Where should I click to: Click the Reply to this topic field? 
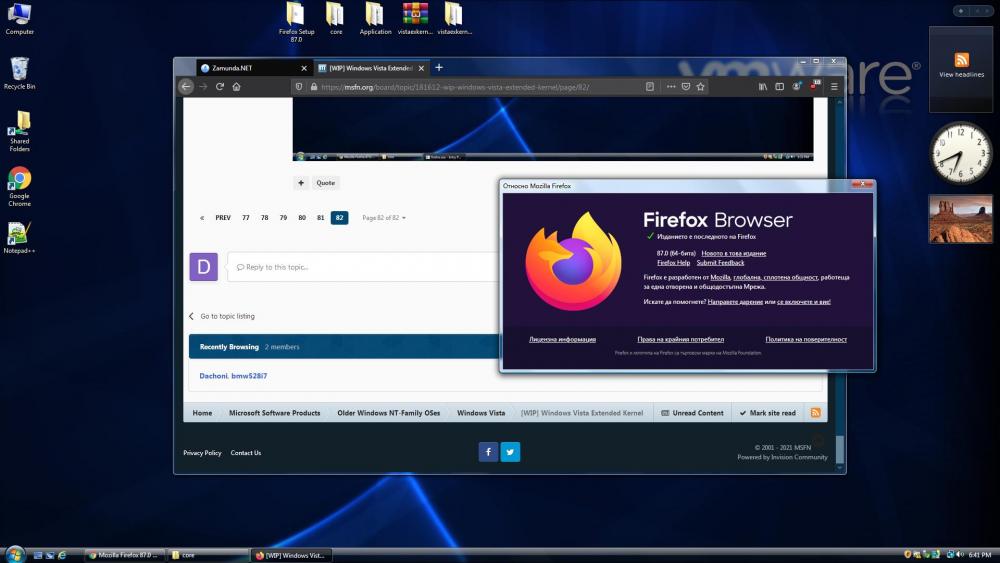pyautogui.click(x=360, y=267)
